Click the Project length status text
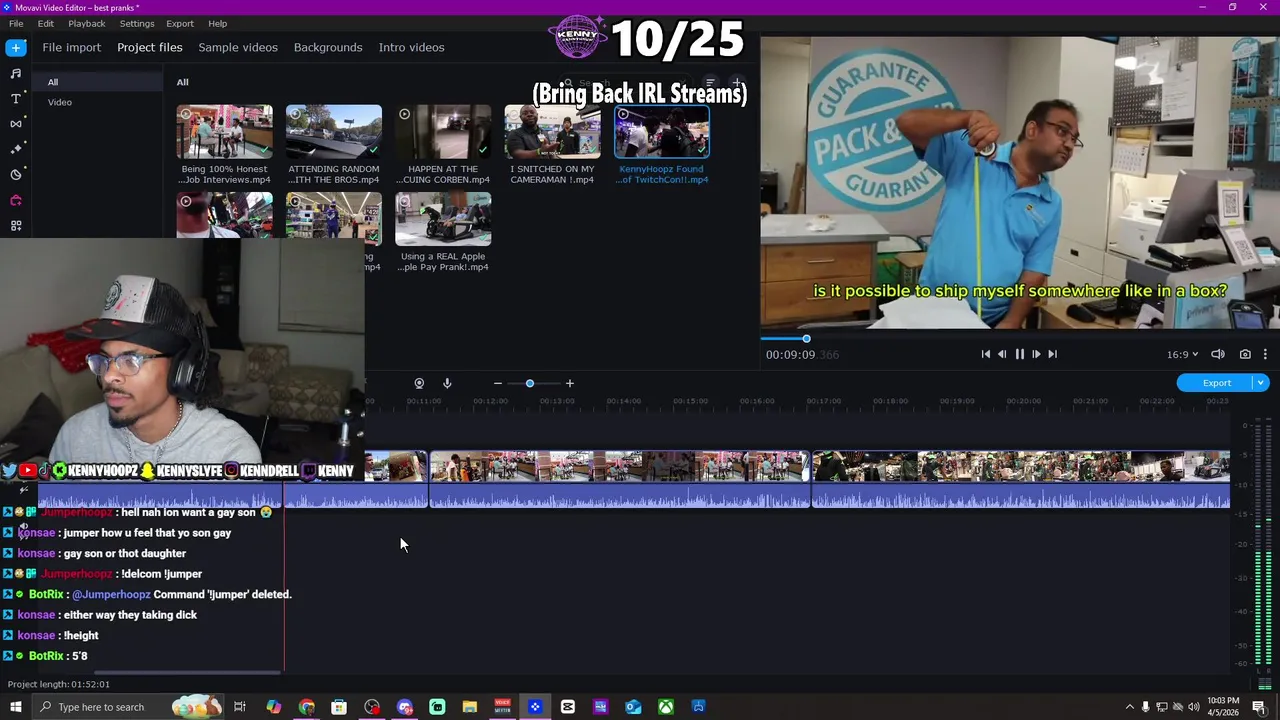The image size is (1280, 720). pos(59,684)
